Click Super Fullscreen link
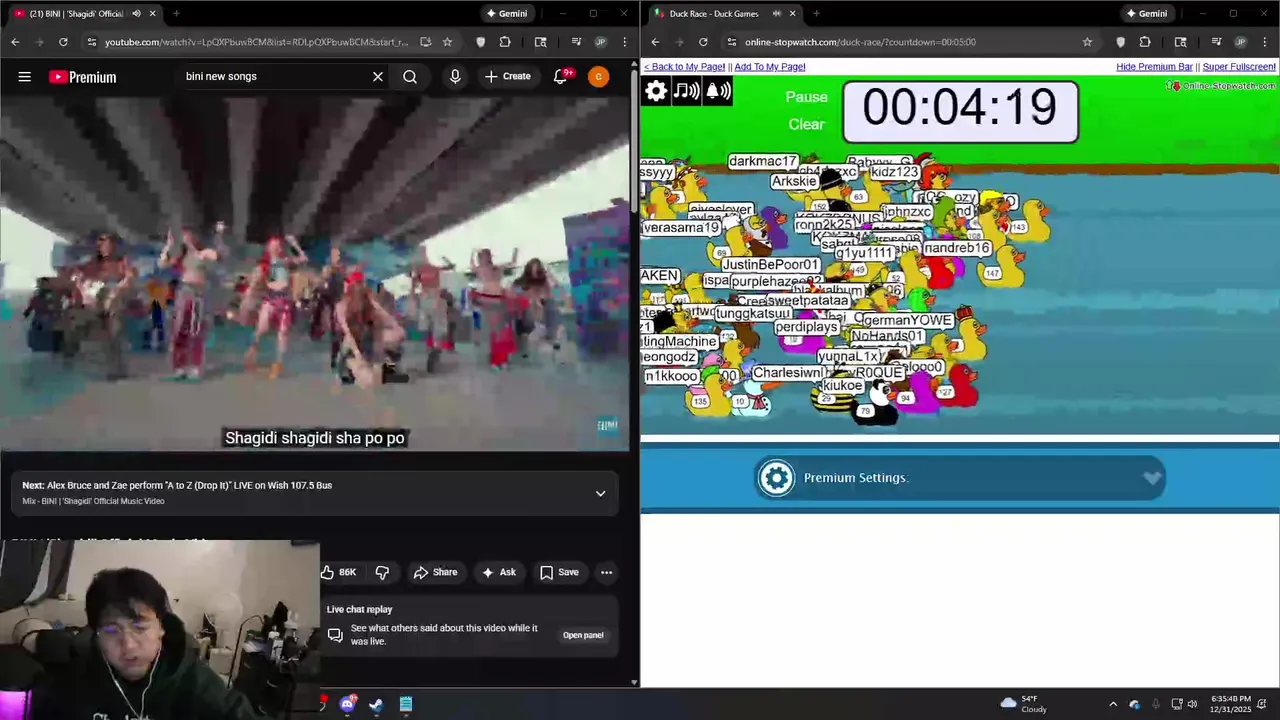 tap(1239, 66)
